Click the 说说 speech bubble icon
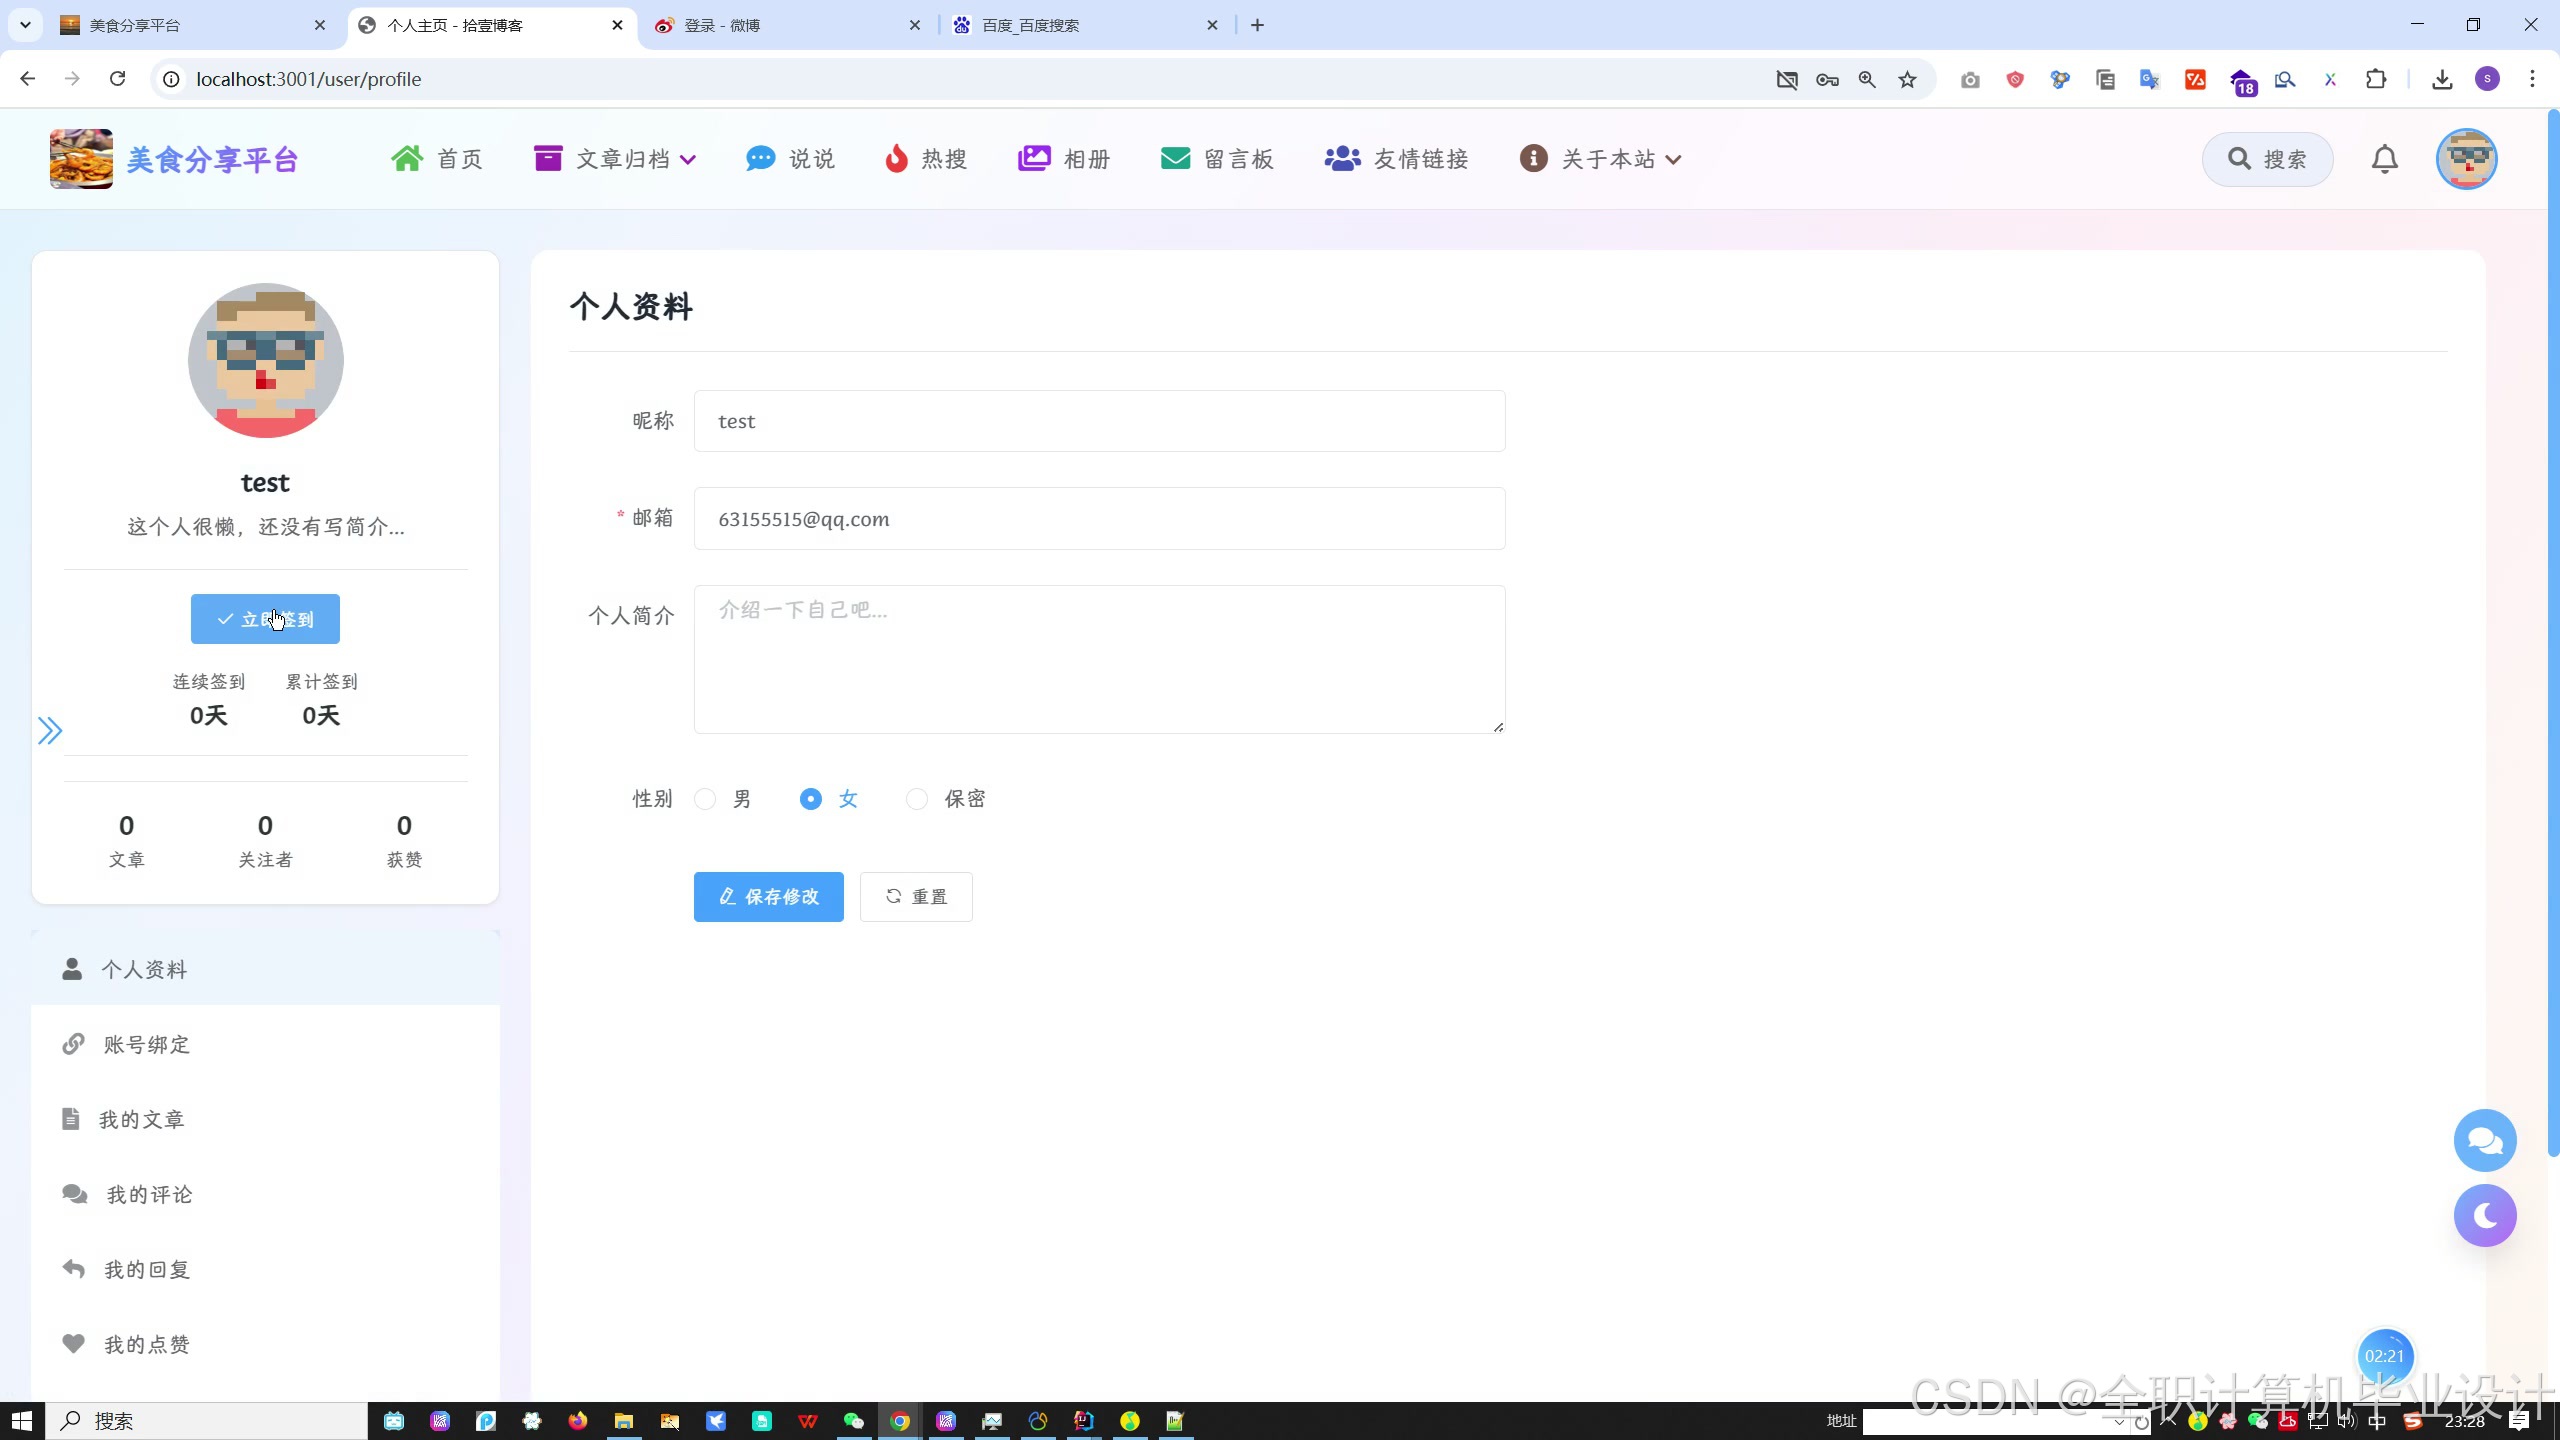The width and height of the screenshot is (2560, 1440). click(x=760, y=159)
